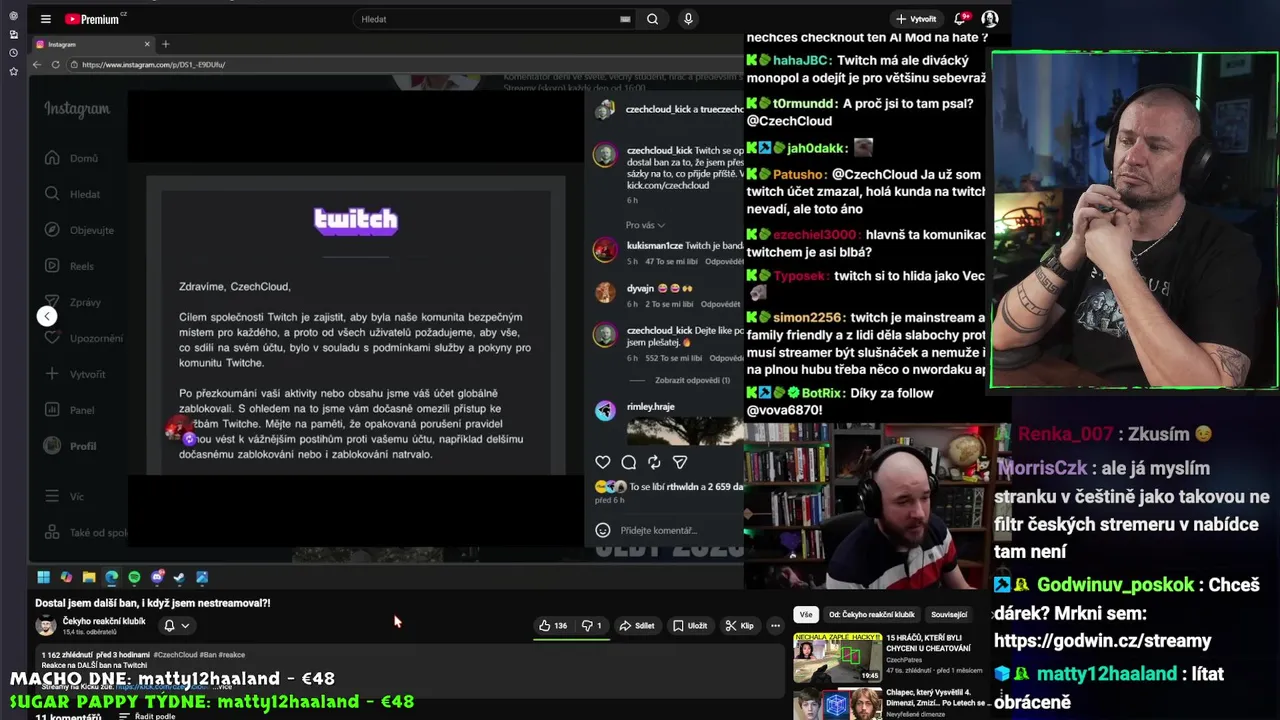Image resolution: width=1280 pixels, height=720 pixels.
Task: Open a new browser tab
Action: 166,44
